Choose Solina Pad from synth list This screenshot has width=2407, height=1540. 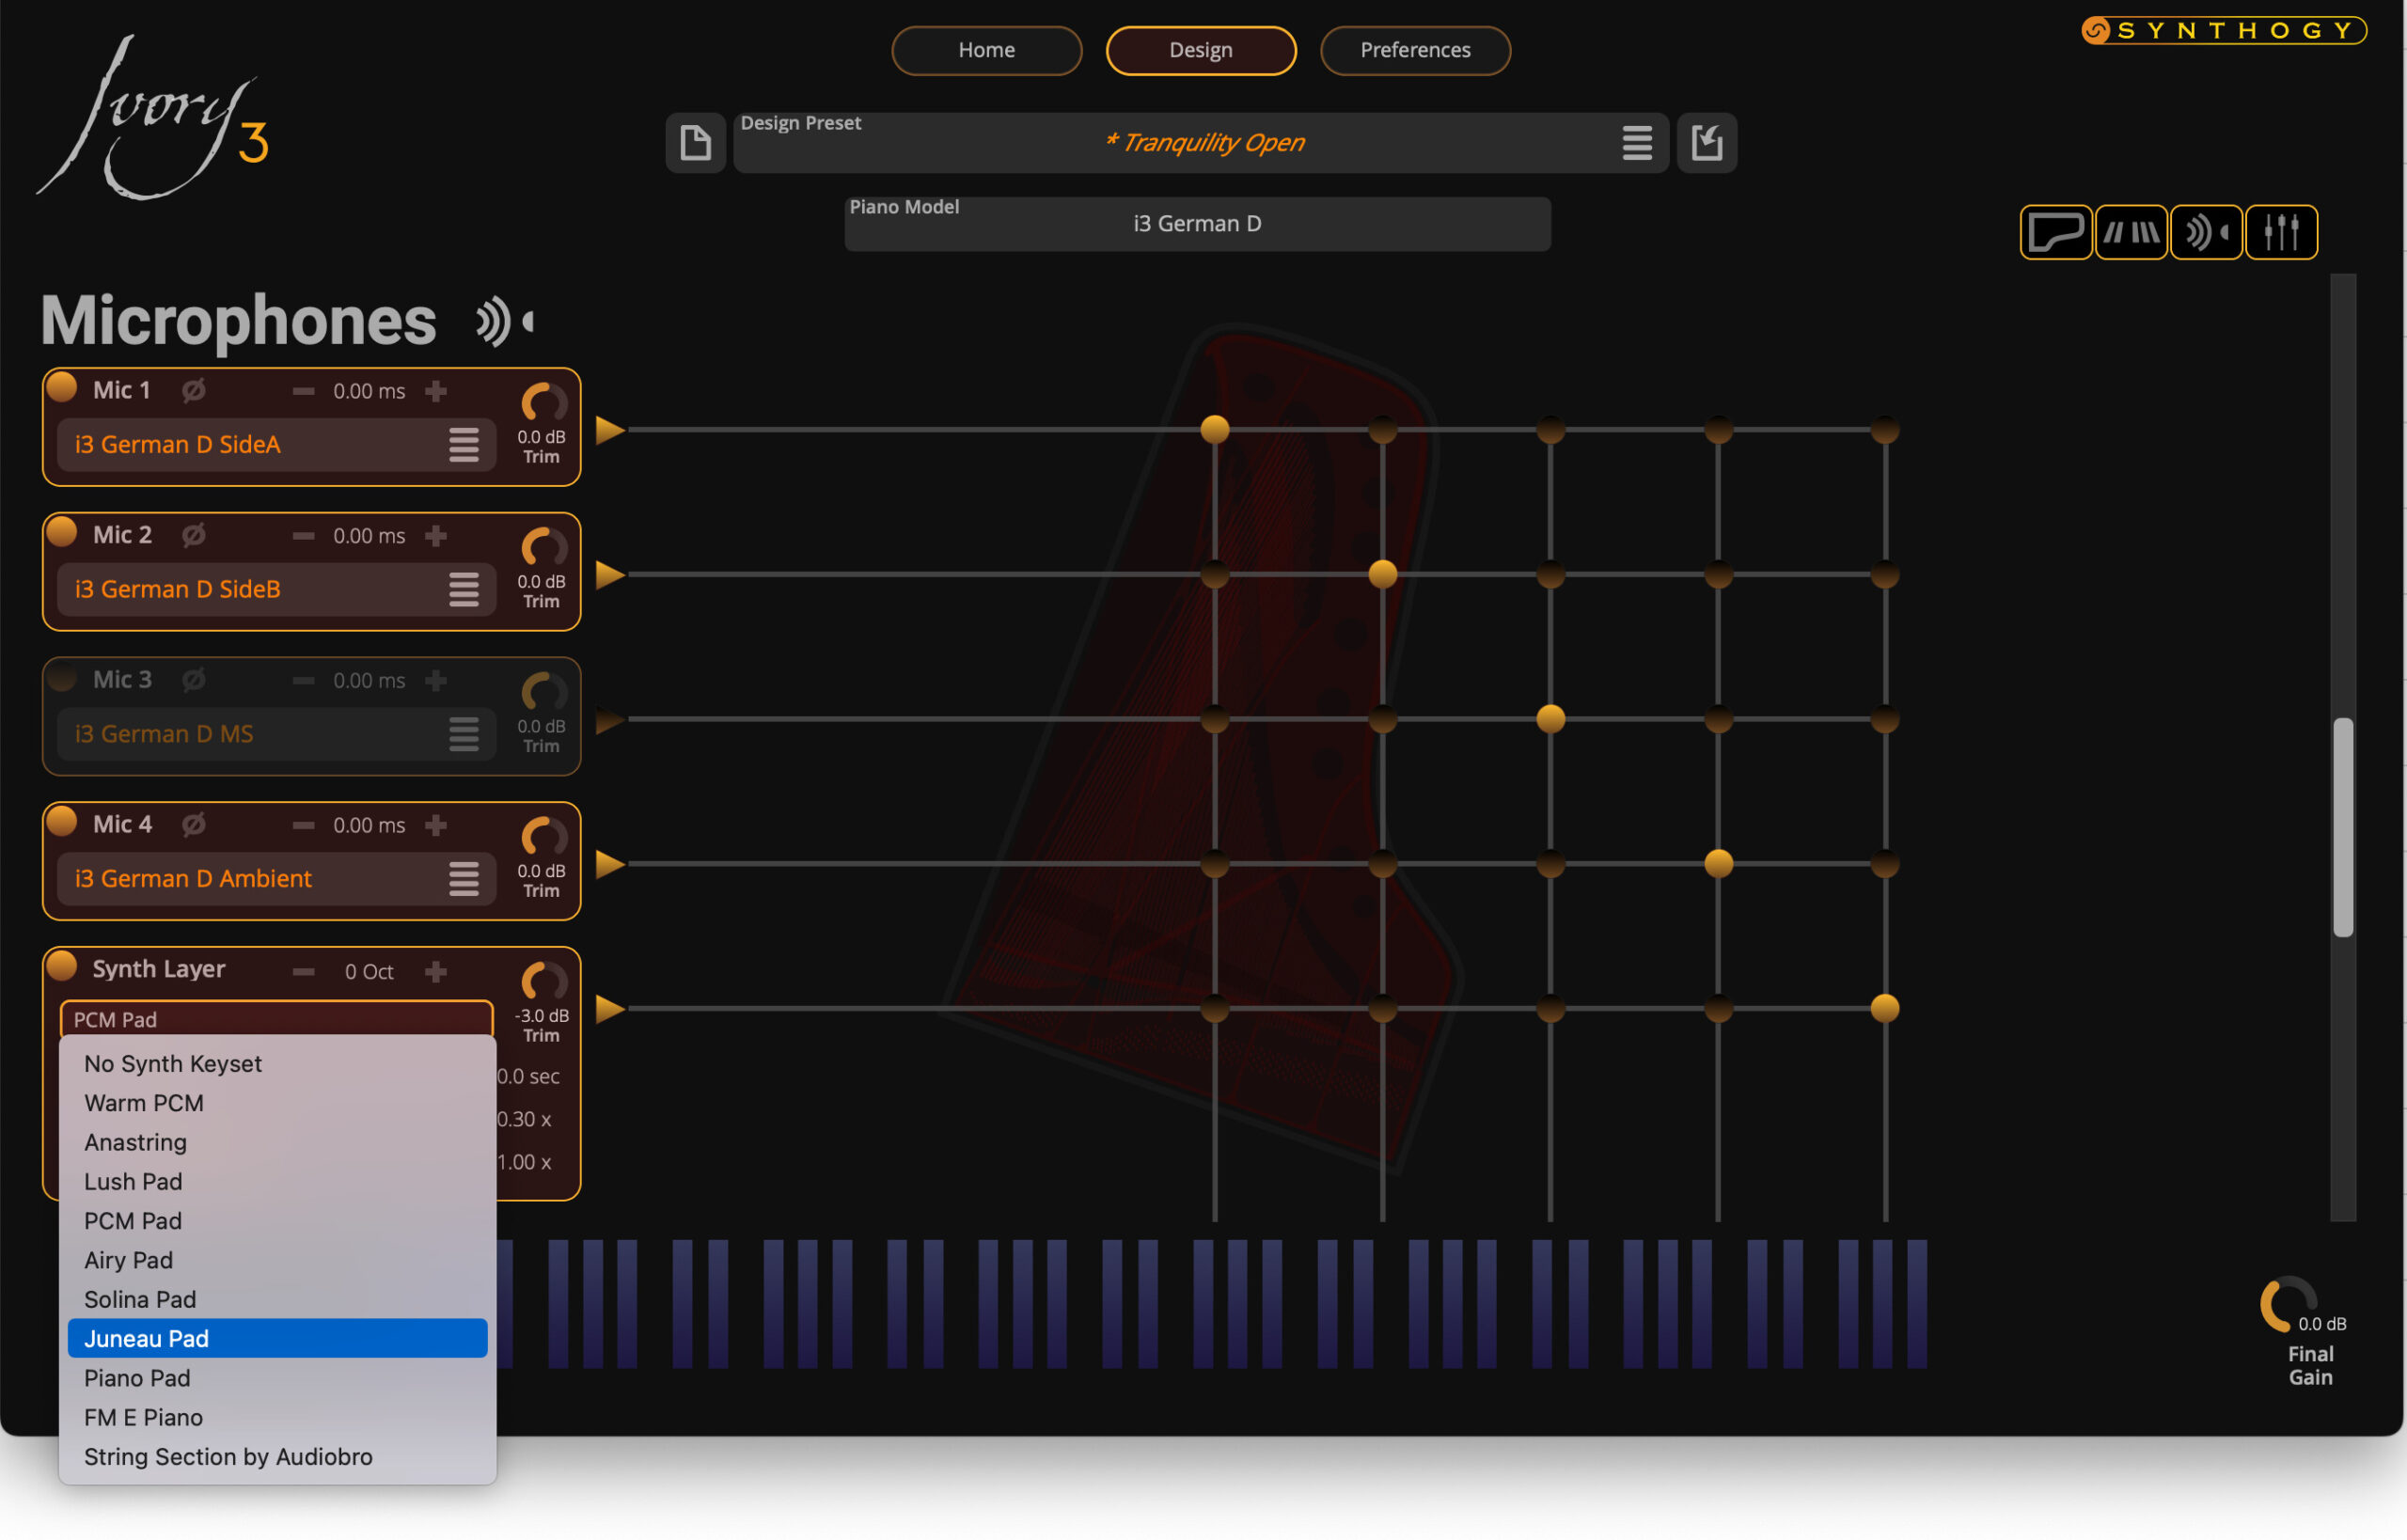(277, 1300)
